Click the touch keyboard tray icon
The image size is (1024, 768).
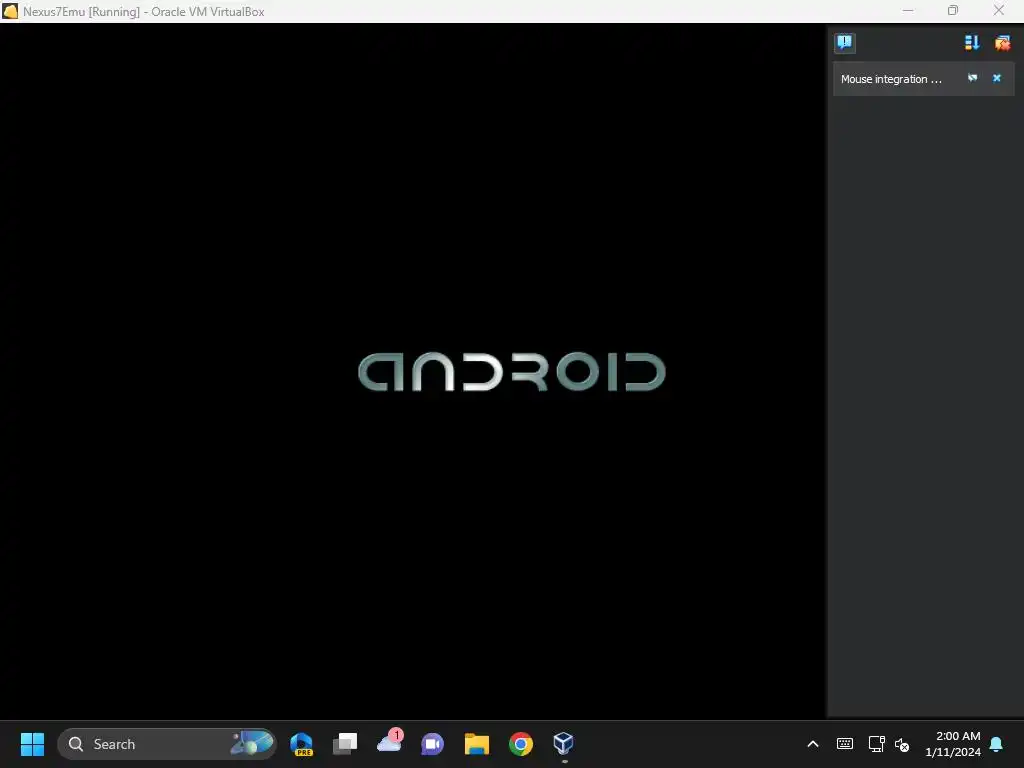click(844, 744)
